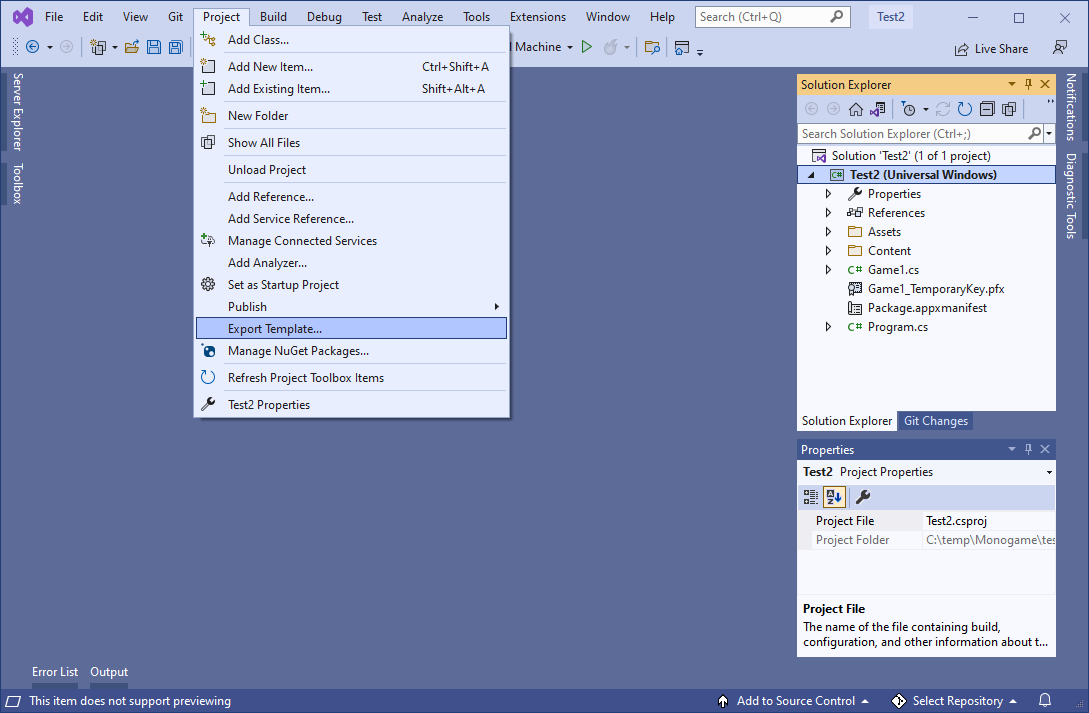Click the Live Share button
This screenshot has width=1089, height=713.
coord(990,48)
